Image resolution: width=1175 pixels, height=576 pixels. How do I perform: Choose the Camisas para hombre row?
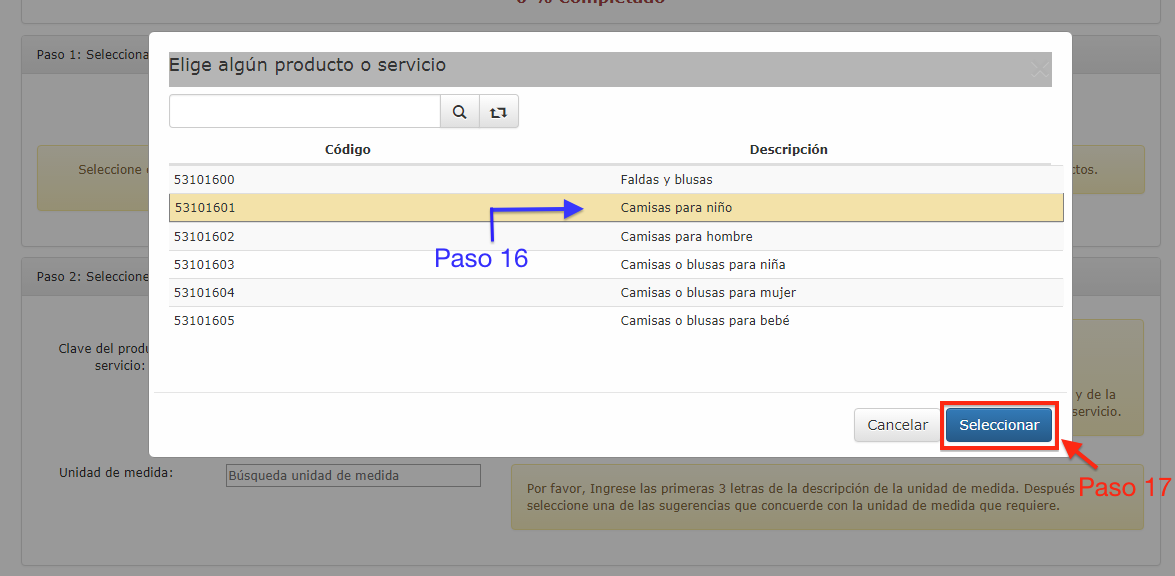pyautogui.click(x=686, y=237)
